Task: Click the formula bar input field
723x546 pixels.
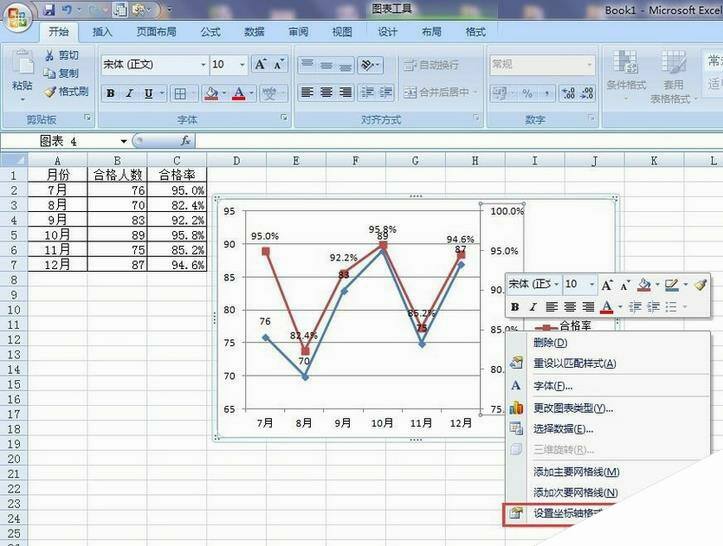Action: tap(459, 141)
